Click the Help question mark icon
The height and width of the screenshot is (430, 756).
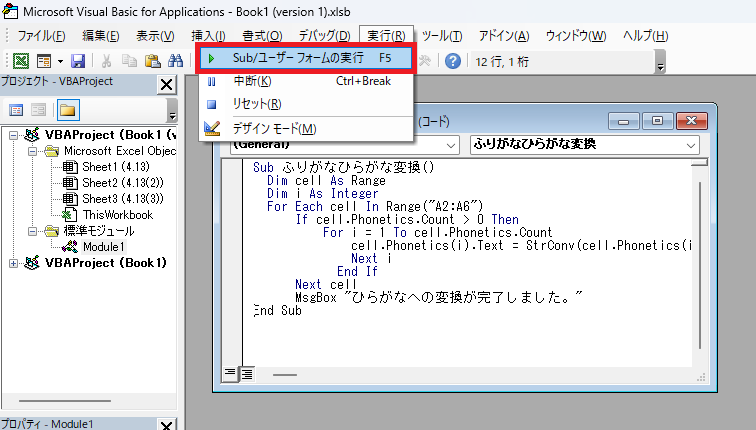tap(453, 61)
